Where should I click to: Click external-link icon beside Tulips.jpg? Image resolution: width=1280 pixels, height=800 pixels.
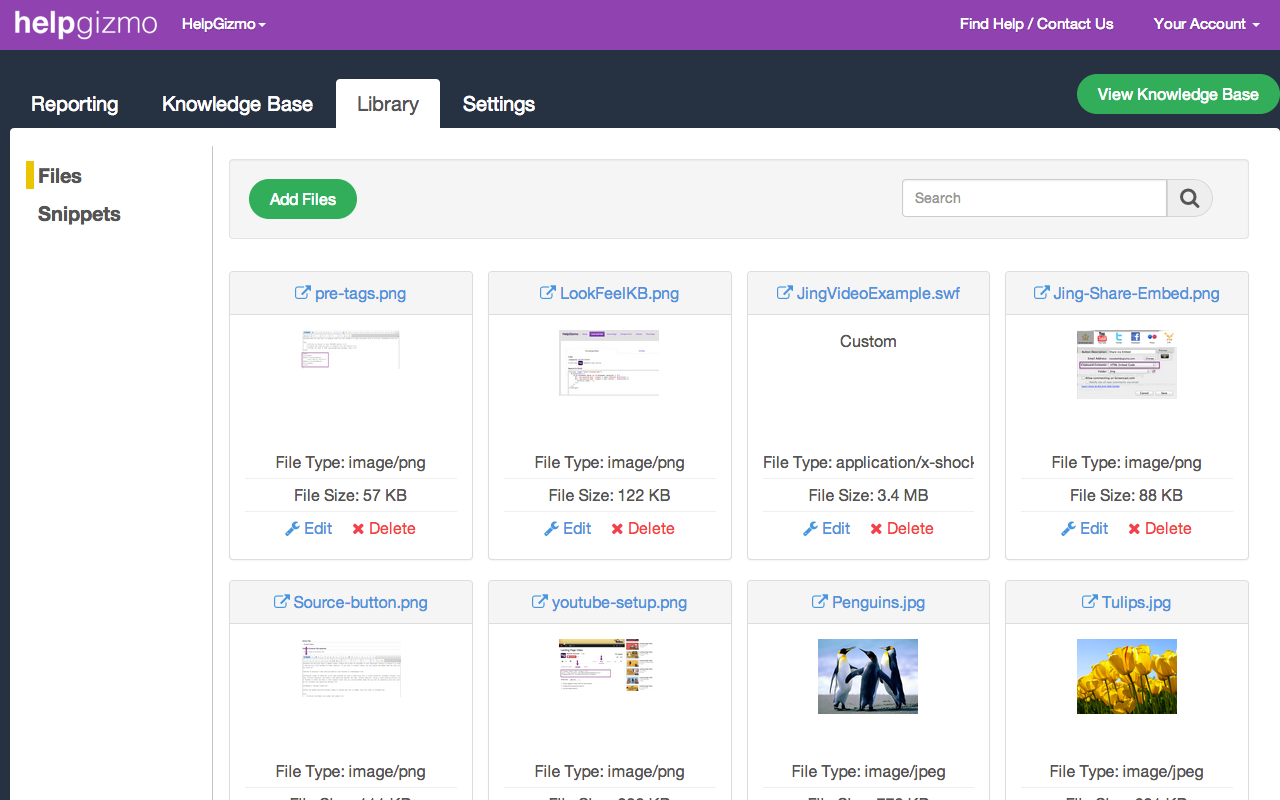tap(1090, 602)
